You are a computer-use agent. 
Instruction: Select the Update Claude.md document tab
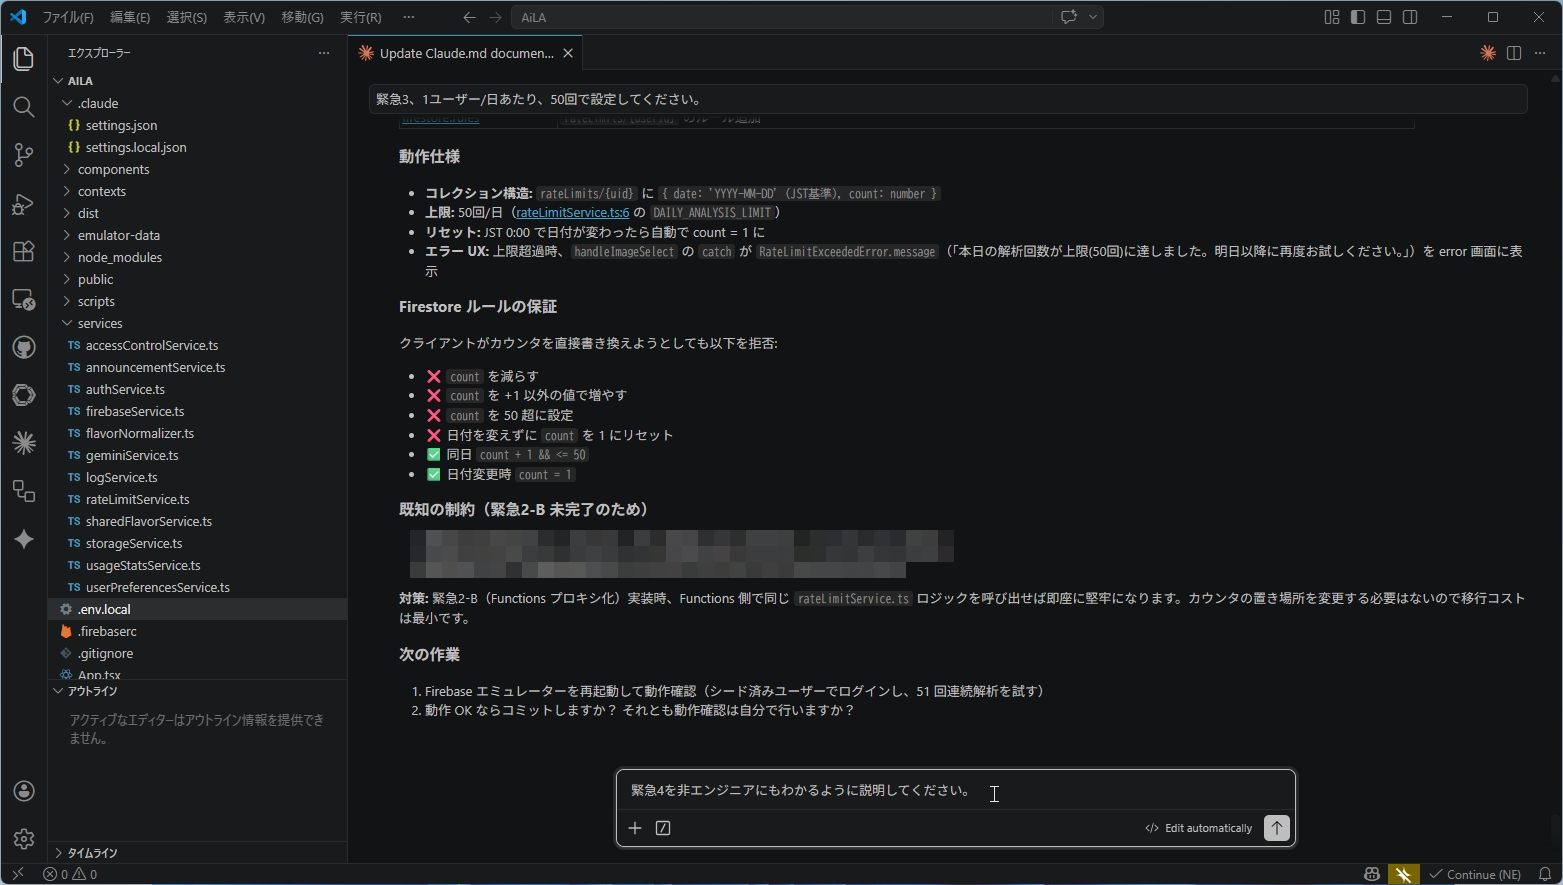pos(466,53)
